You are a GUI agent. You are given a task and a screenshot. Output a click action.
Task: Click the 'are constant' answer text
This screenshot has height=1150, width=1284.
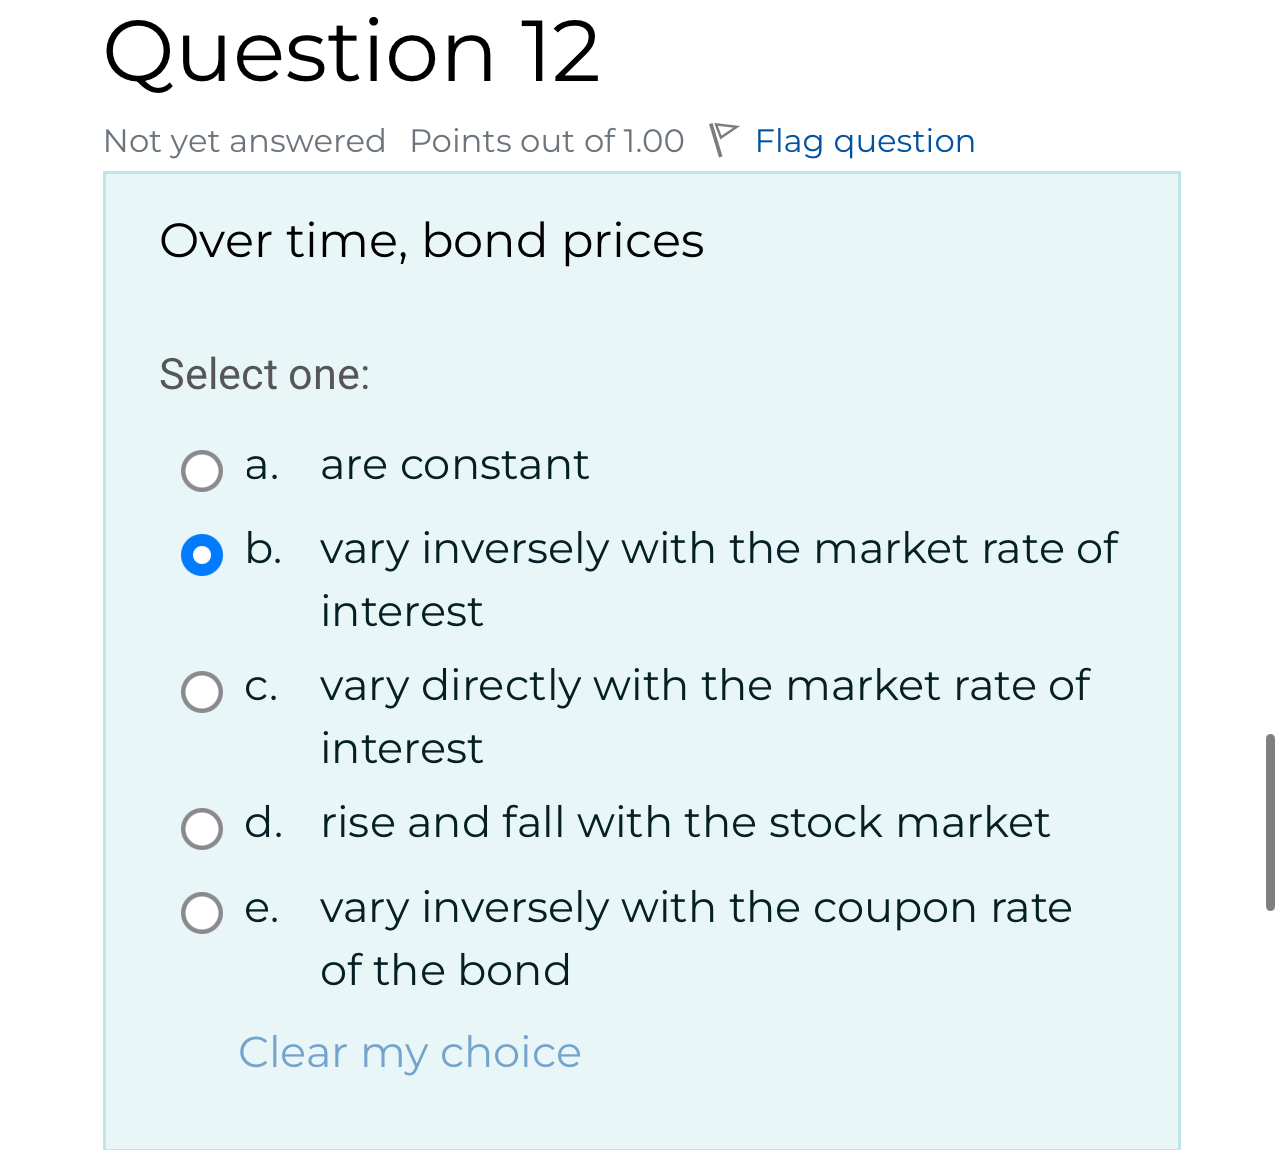click(x=455, y=465)
